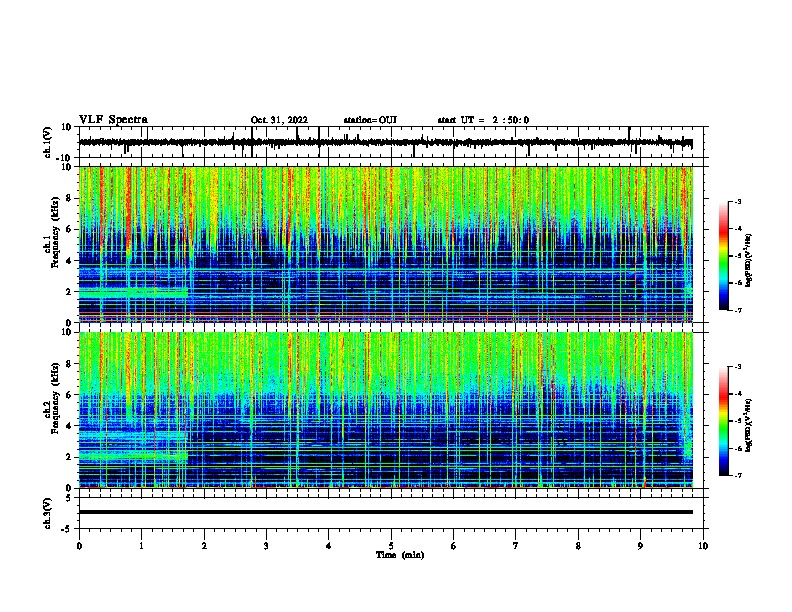The width and height of the screenshot is (792, 612).
Task: Click the "-3" label on upper colorbar
Action: pos(737,201)
